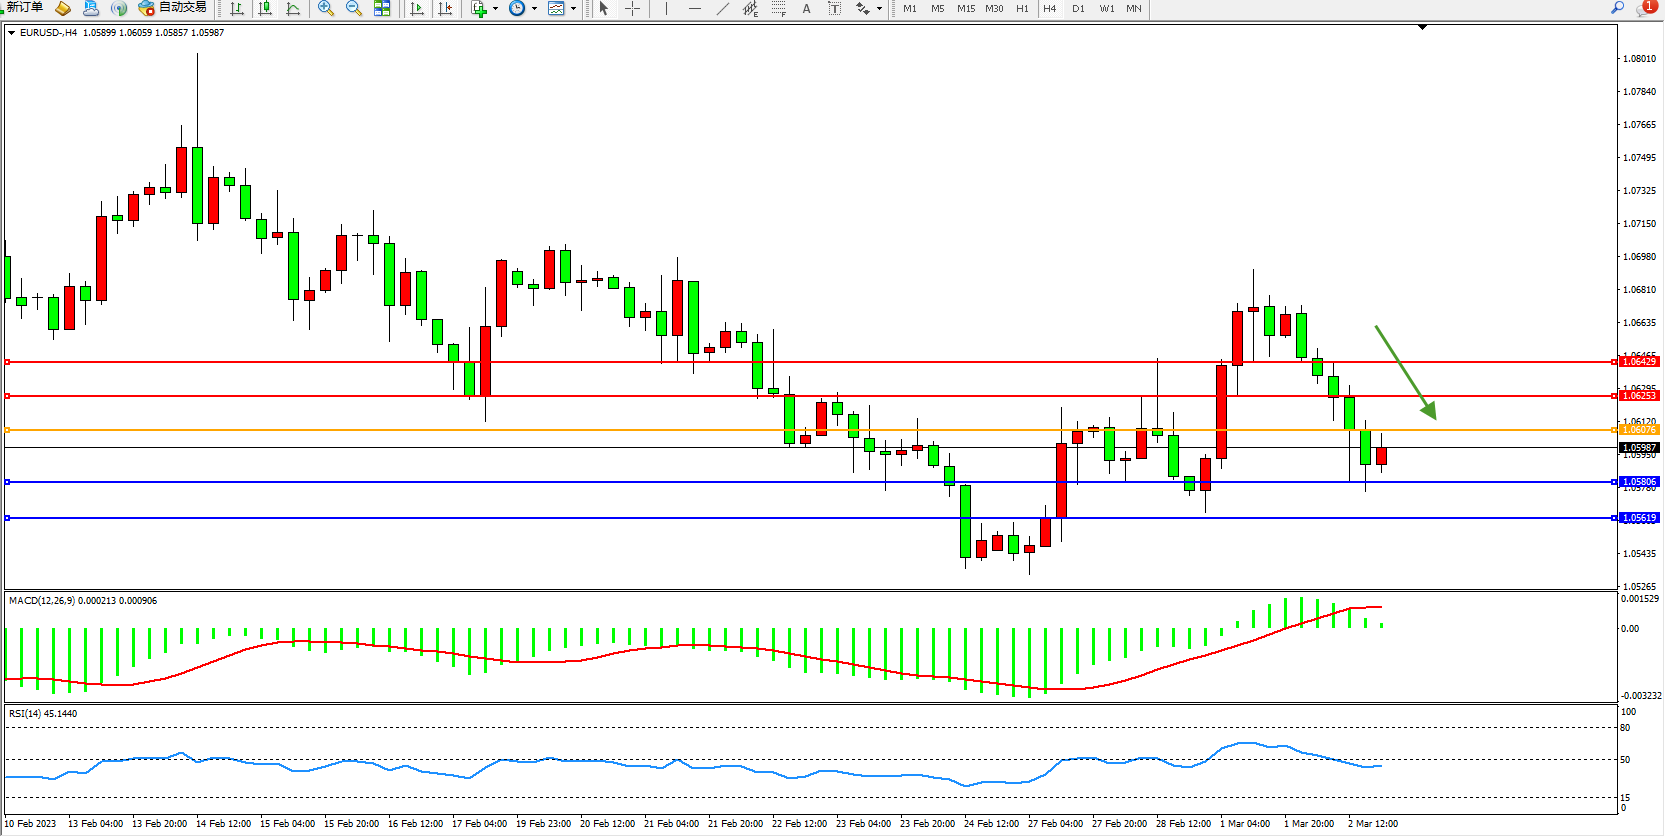
Task: Switch to the D1 timeframe
Action: click(x=1078, y=8)
